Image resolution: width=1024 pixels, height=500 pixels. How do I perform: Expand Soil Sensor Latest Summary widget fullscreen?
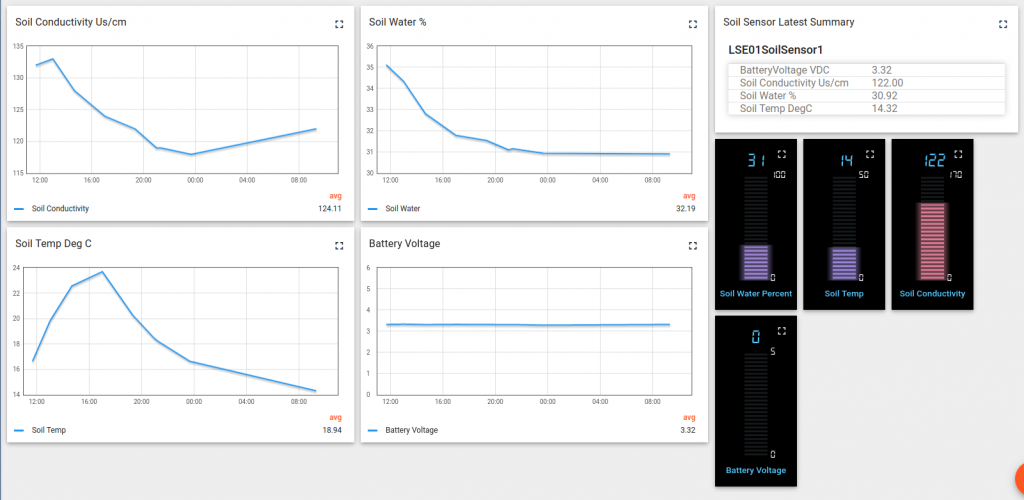(x=1003, y=24)
